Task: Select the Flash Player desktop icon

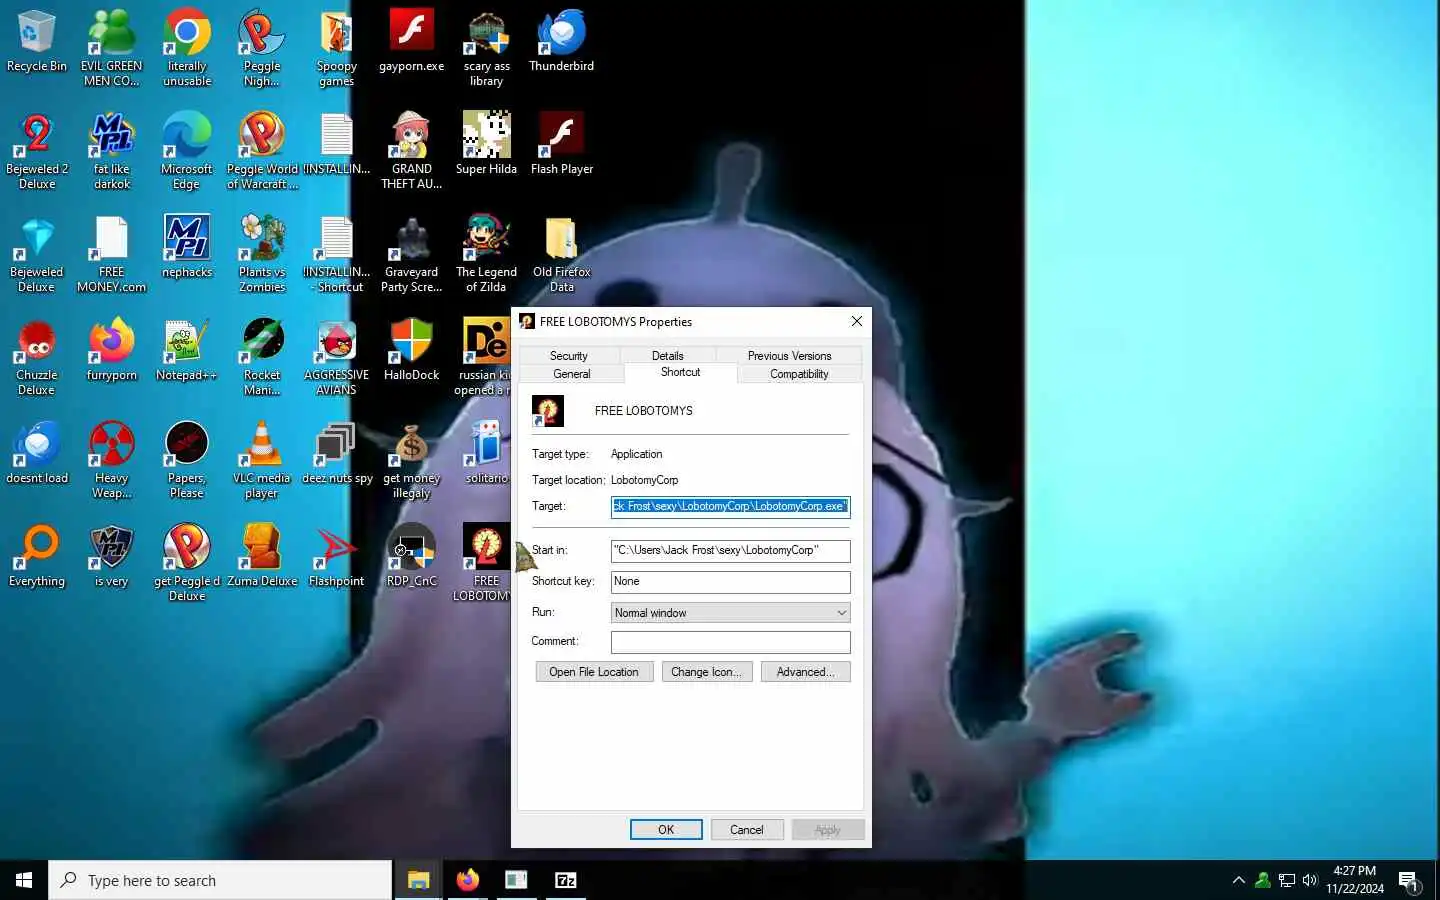Action: (562, 143)
